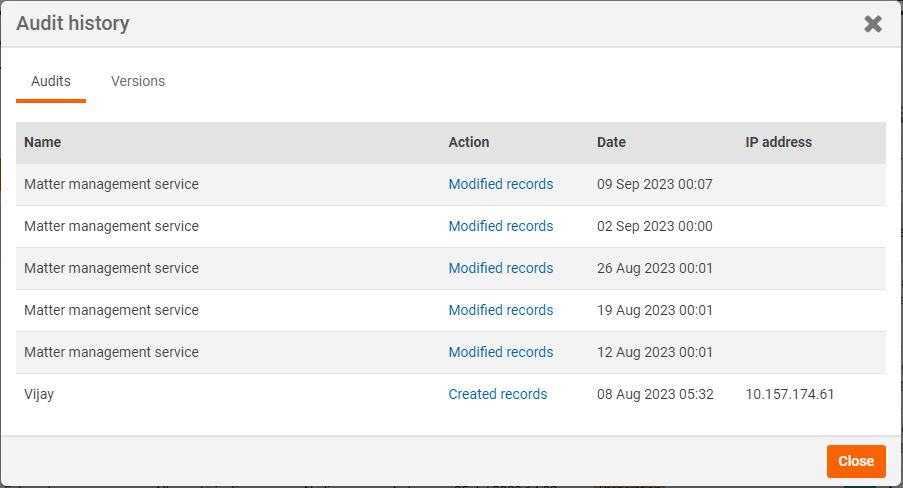Open Modified records link dated 19 Aug 2023

coord(500,311)
